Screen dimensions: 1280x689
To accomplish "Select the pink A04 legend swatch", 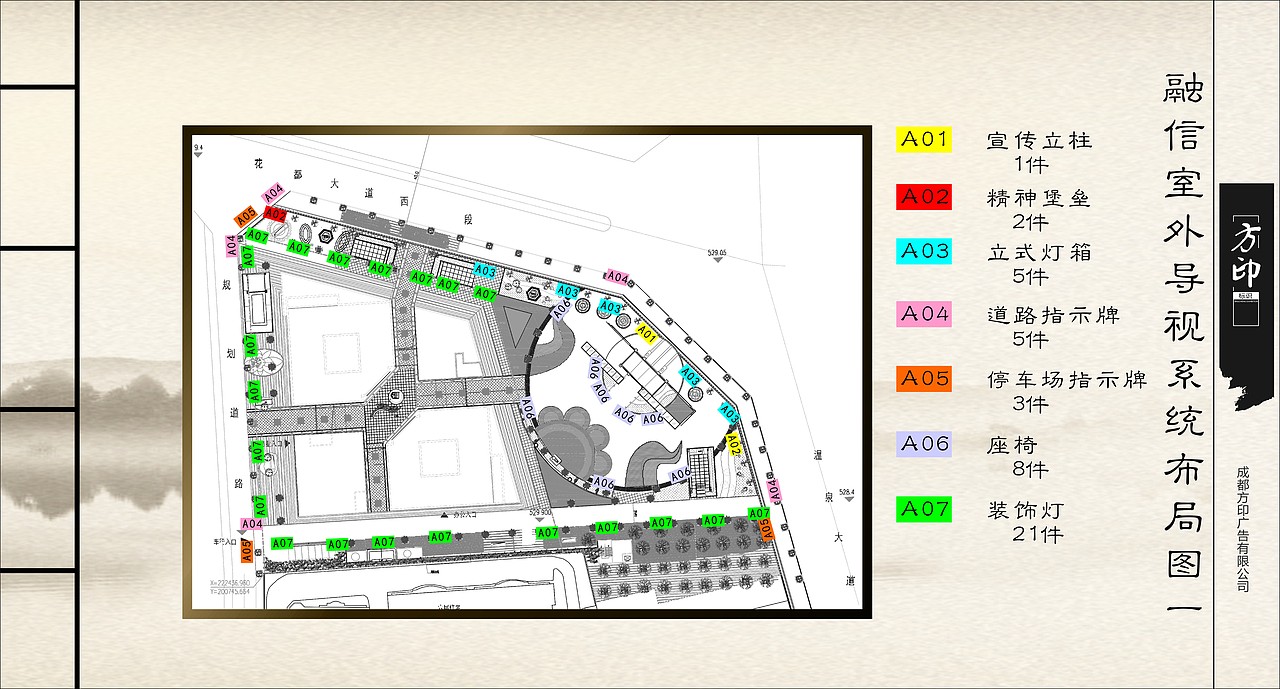I will click(924, 313).
